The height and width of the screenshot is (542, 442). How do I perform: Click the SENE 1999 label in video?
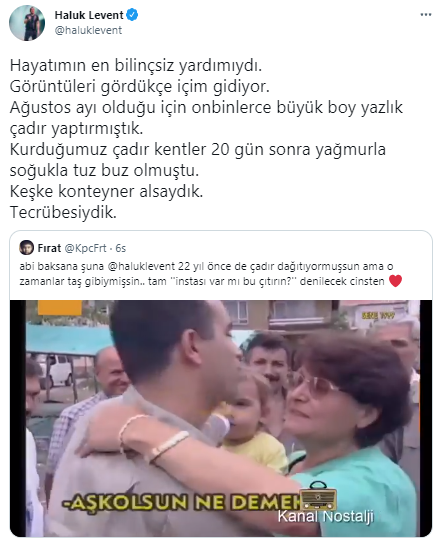378,316
